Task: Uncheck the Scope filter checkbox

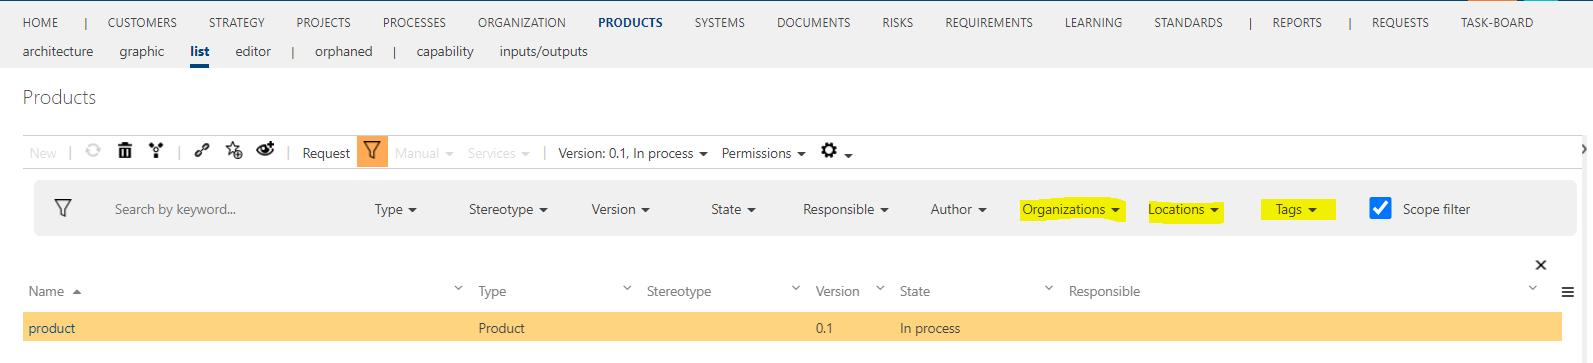Action: pos(1380,208)
